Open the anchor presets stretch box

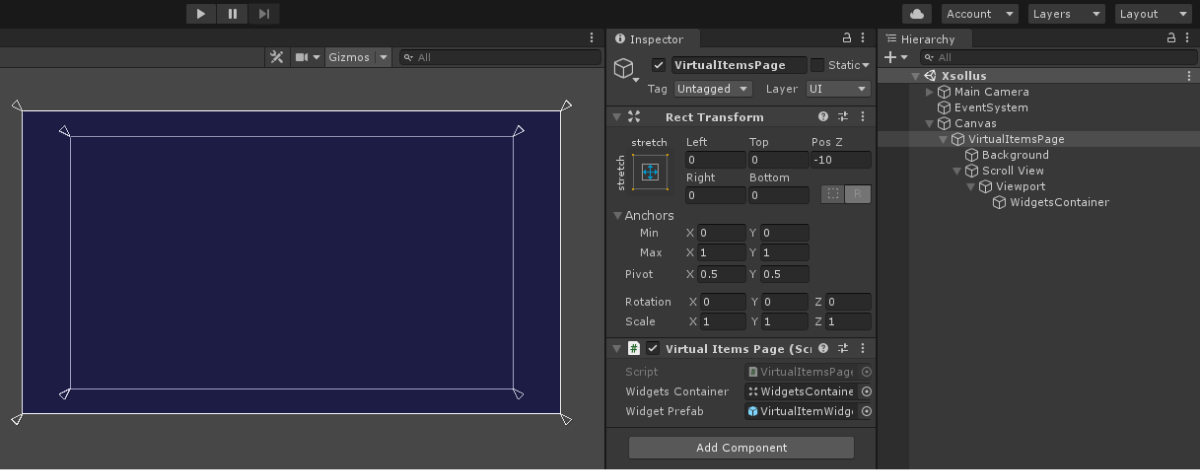649,173
